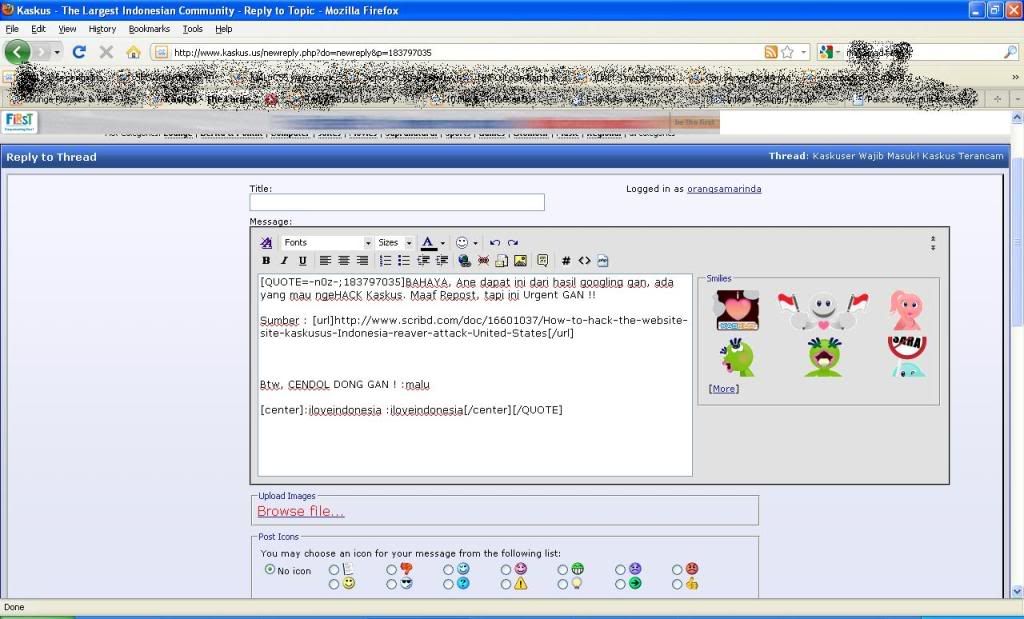The width and height of the screenshot is (1024, 619).
Task: Align message text left
Action: [325, 261]
